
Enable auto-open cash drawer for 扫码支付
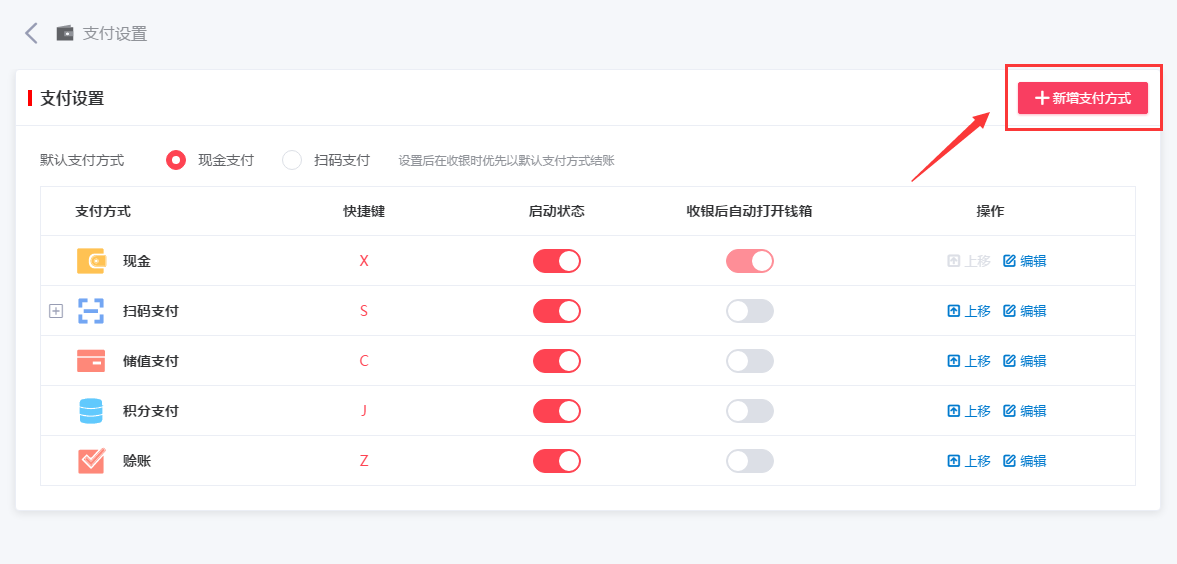[750, 311]
